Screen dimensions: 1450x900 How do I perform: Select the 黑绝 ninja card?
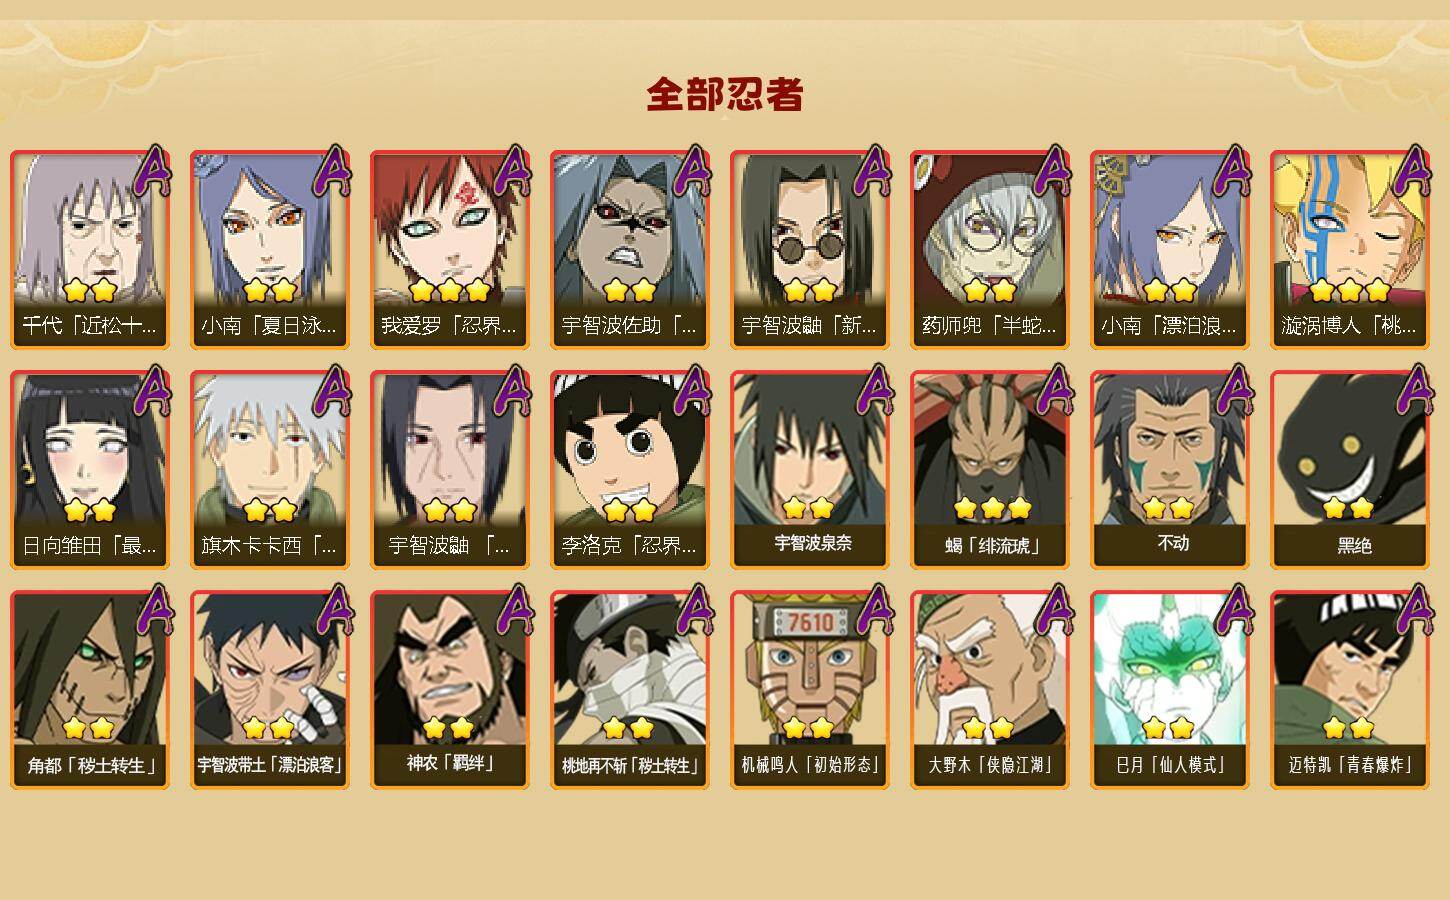tap(1350, 470)
